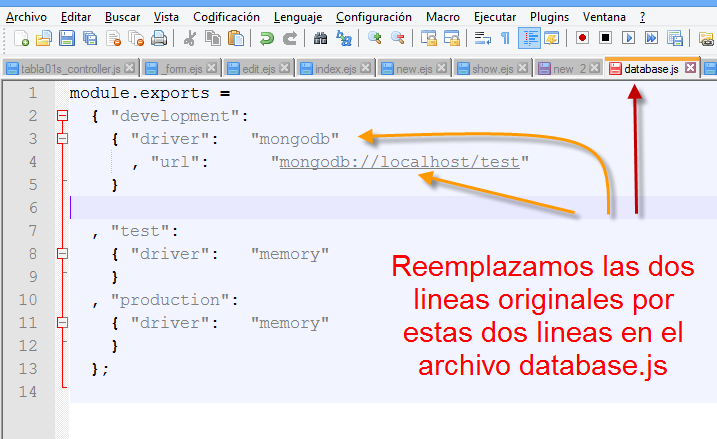Image resolution: width=717 pixels, height=439 pixels.
Task: Cut selection using scissors icon
Action: [189, 38]
